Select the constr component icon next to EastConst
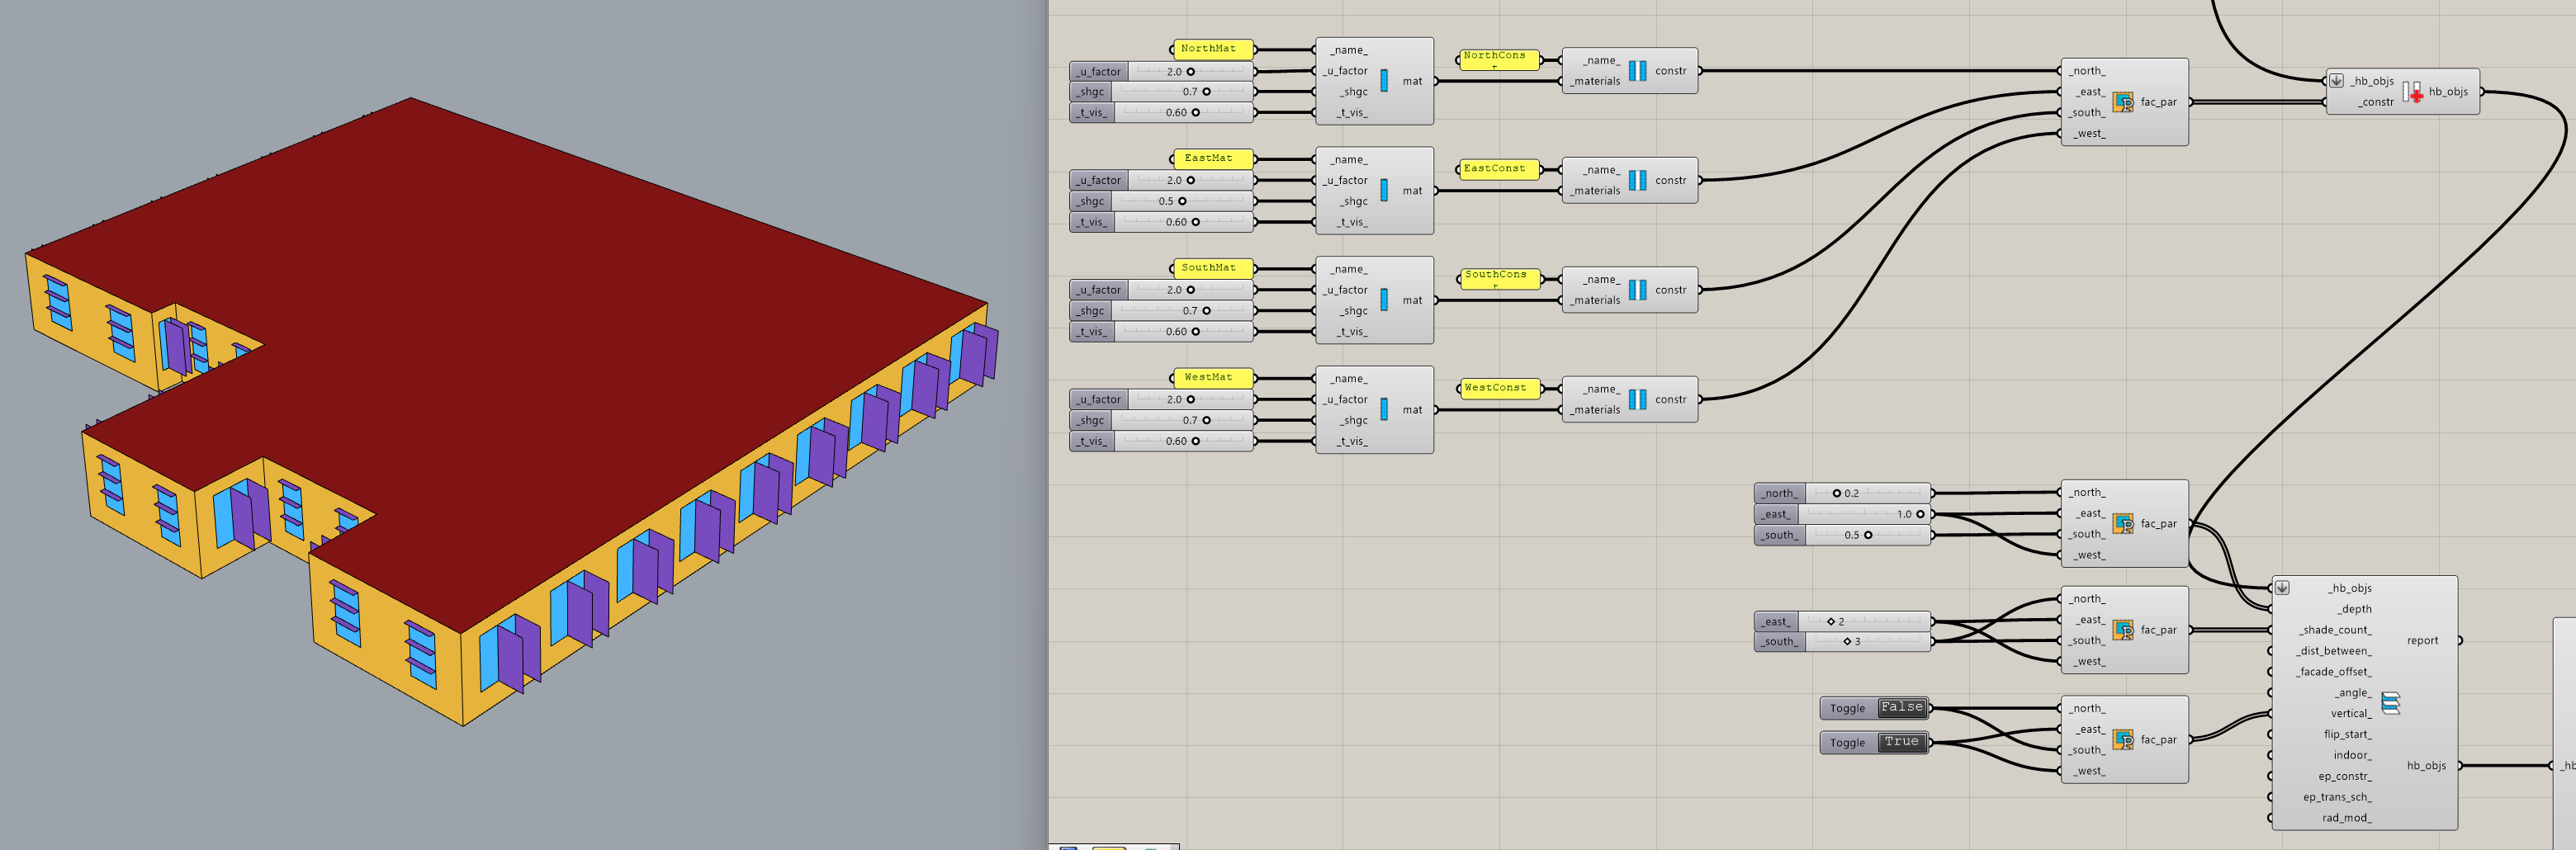 (x=1637, y=181)
